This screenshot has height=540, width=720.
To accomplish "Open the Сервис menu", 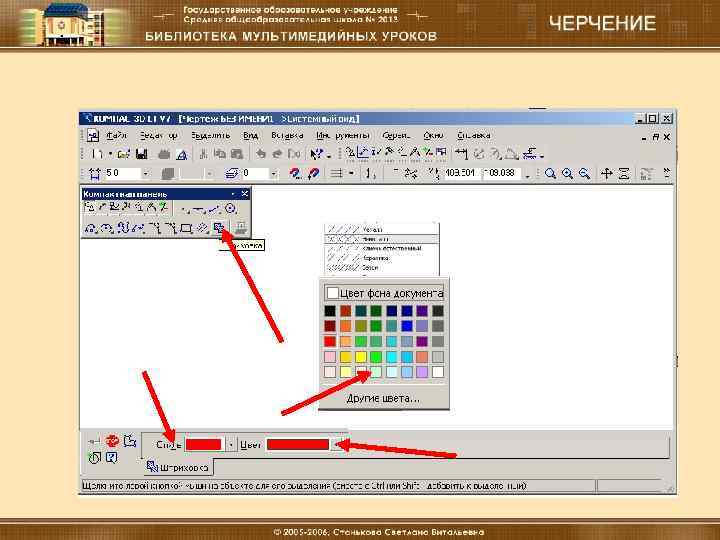I will click(396, 135).
